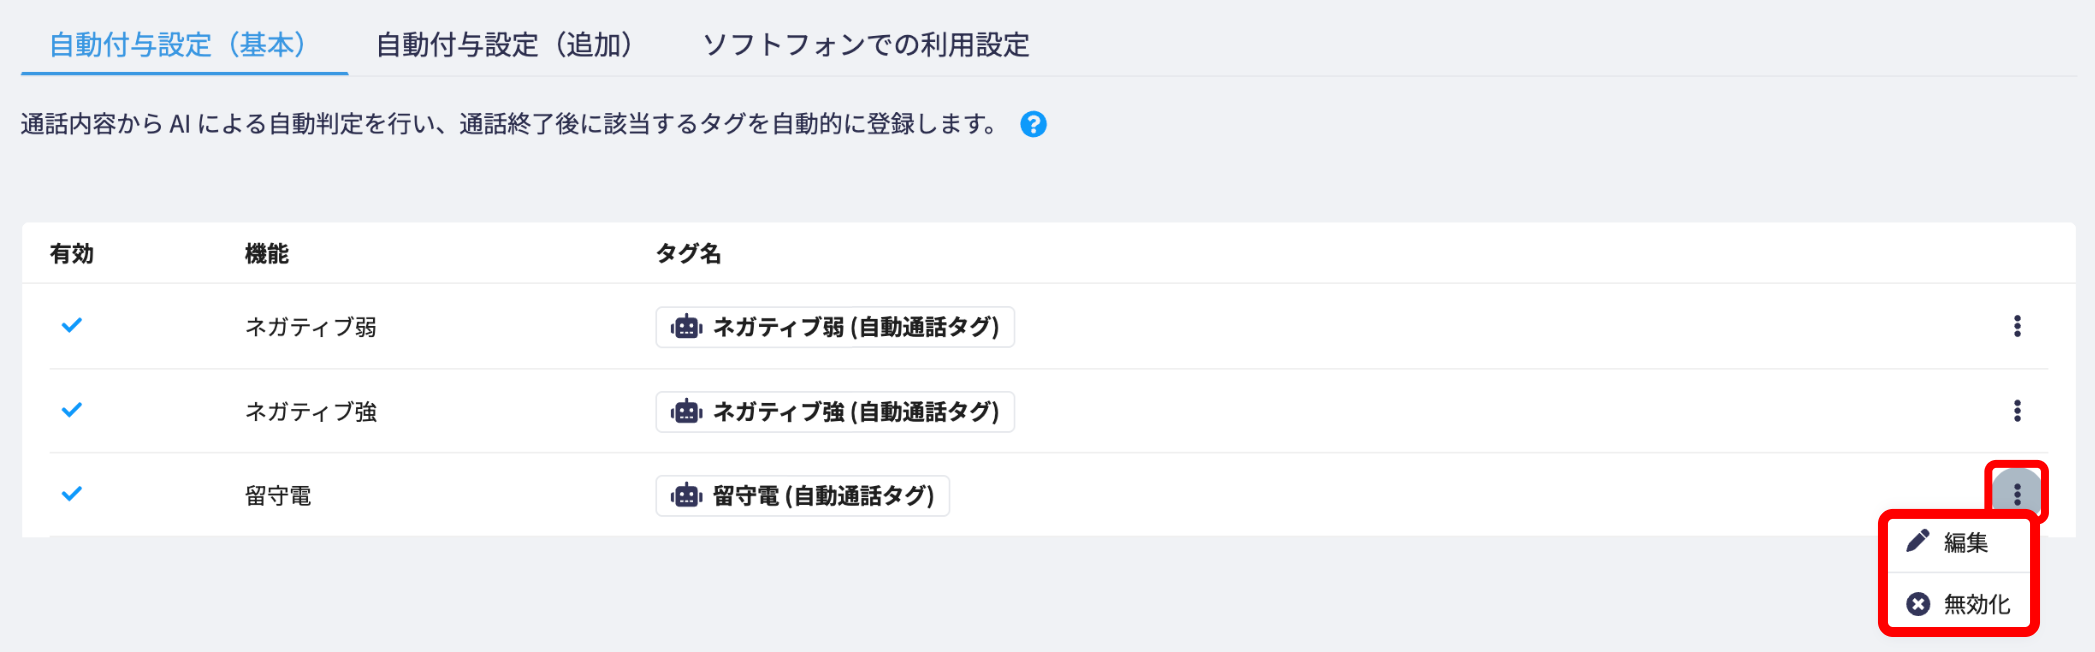This screenshot has width=2095, height=652.
Task: Click the blue help question mark icon
Action: 1033,124
